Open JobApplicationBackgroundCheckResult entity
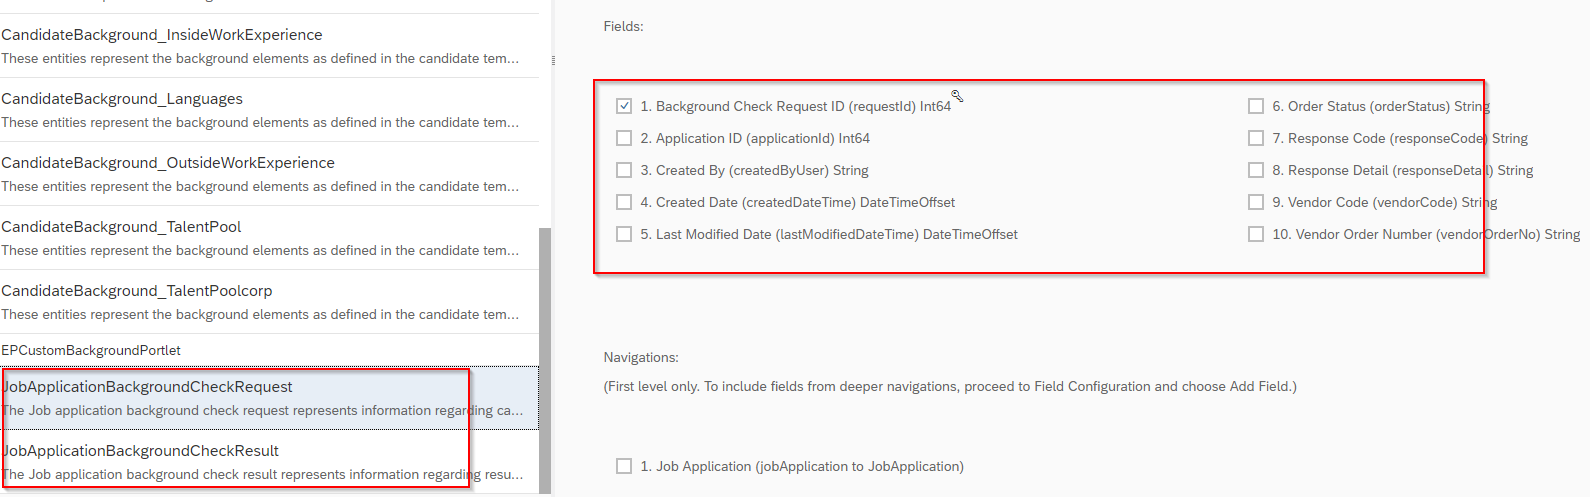1590x499 pixels. click(269, 462)
